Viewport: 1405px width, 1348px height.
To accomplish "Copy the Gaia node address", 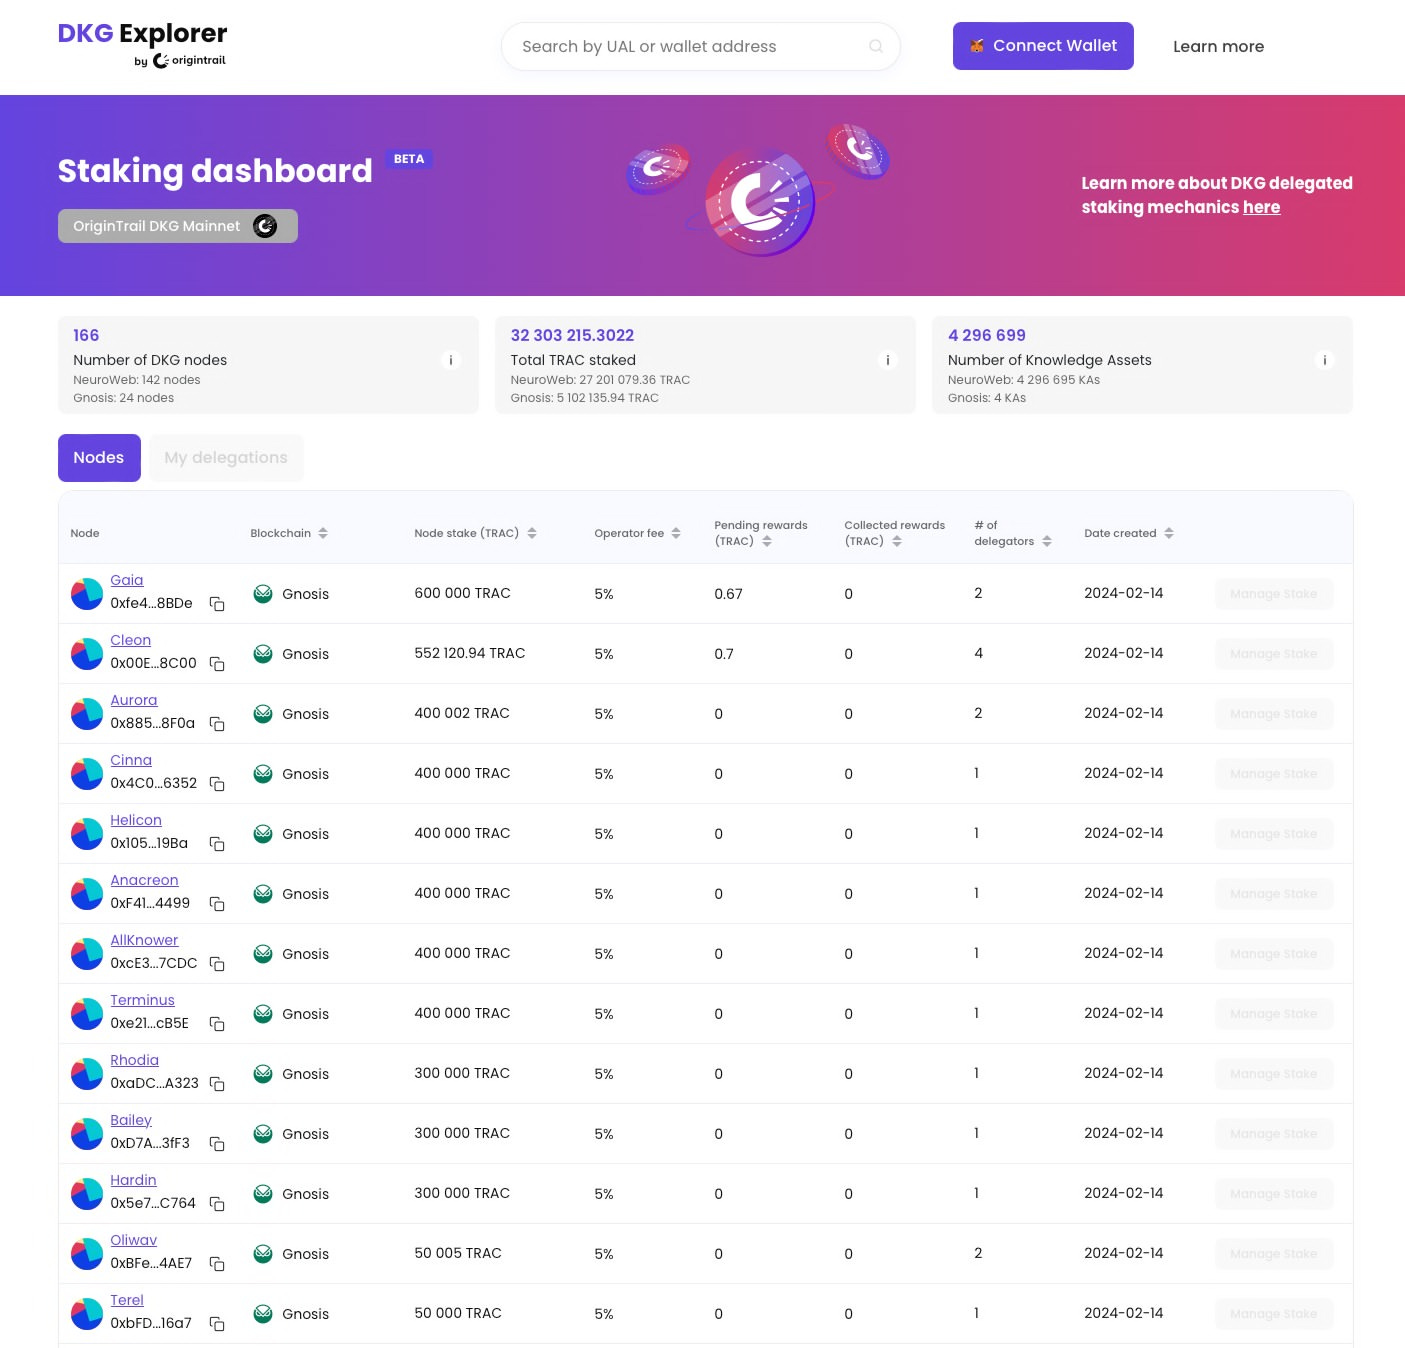I will 217,604.
